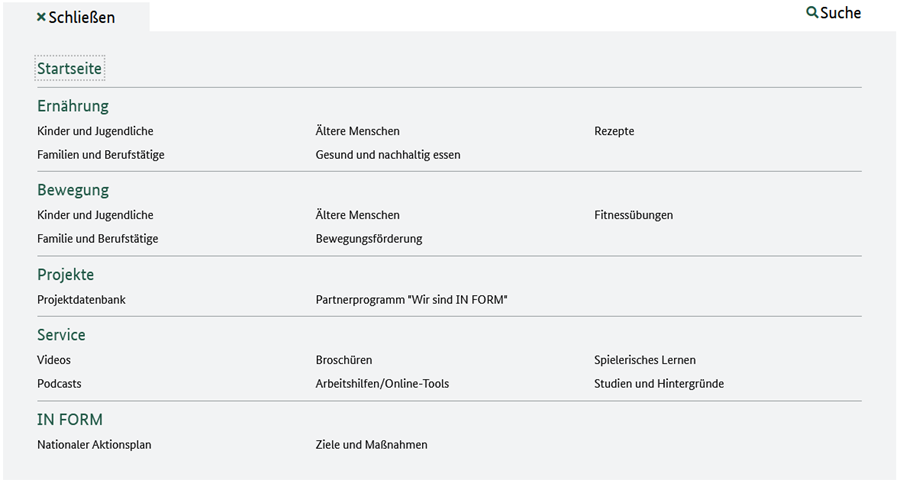This screenshot has height=483, width=900.
Task: Go to Nationaler Aktionsplan
Action: click(x=94, y=445)
